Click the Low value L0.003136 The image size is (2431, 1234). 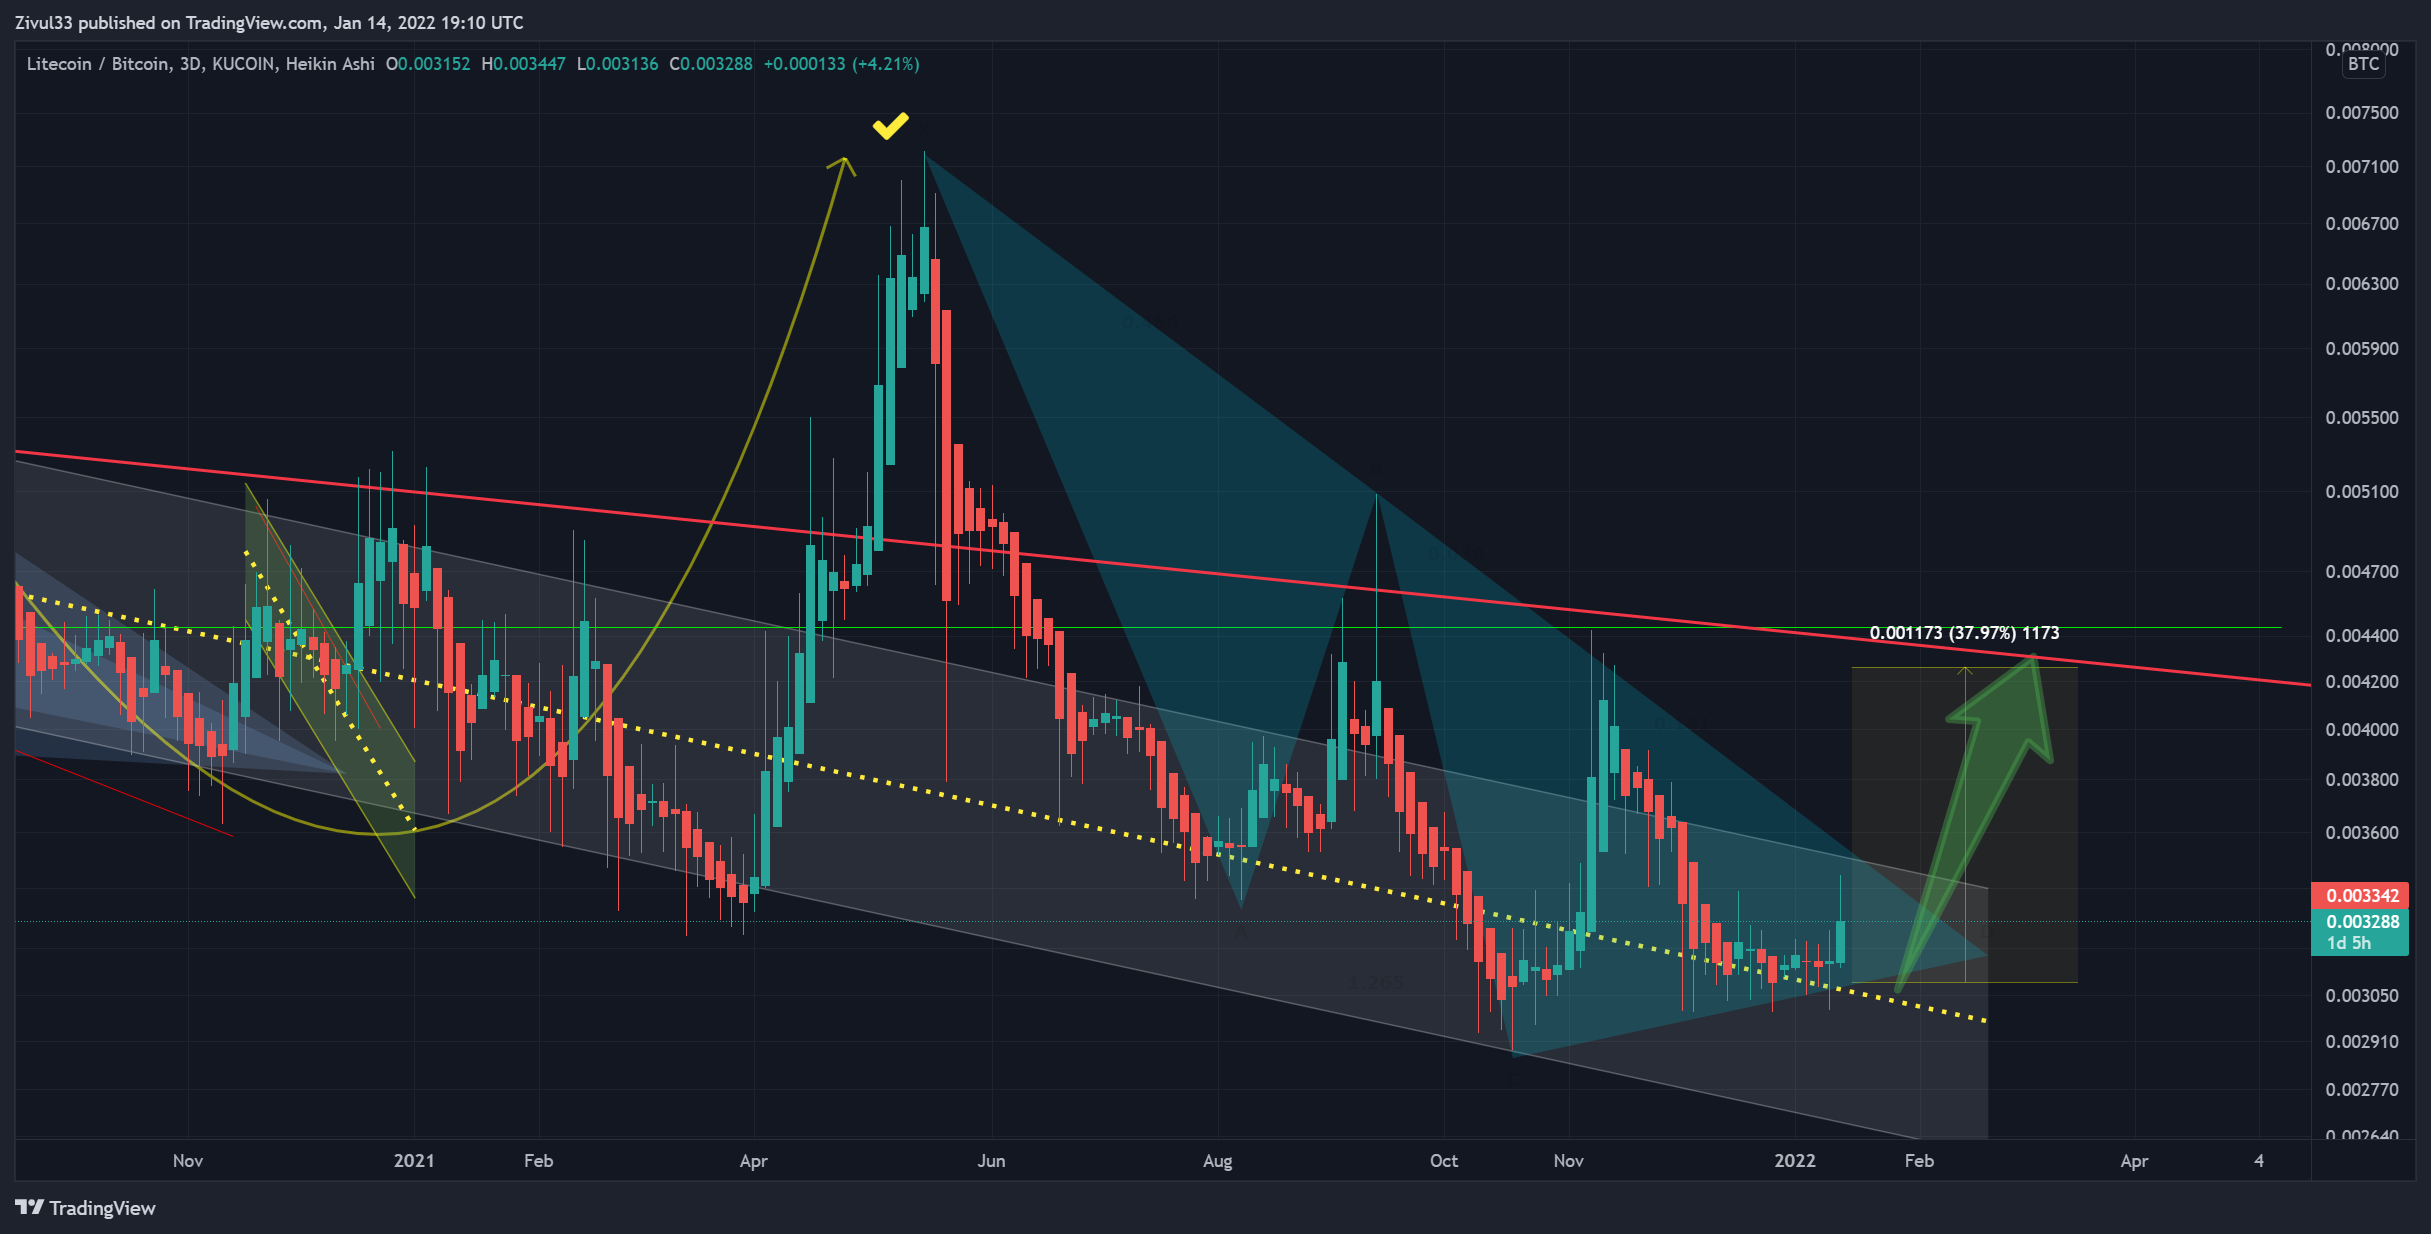pyautogui.click(x=617, y=64)
